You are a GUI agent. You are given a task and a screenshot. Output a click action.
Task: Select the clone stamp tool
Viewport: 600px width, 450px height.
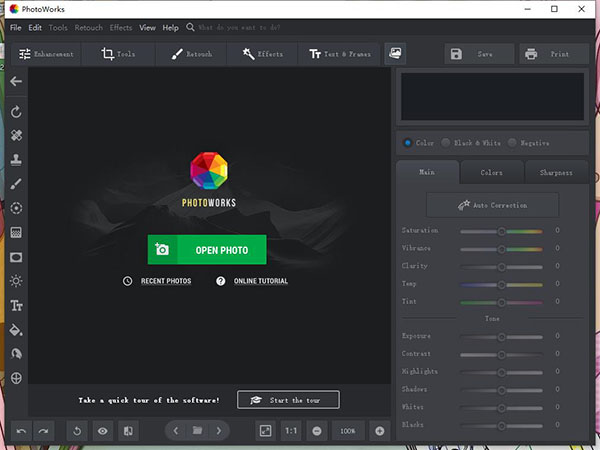tap(16, 160)
